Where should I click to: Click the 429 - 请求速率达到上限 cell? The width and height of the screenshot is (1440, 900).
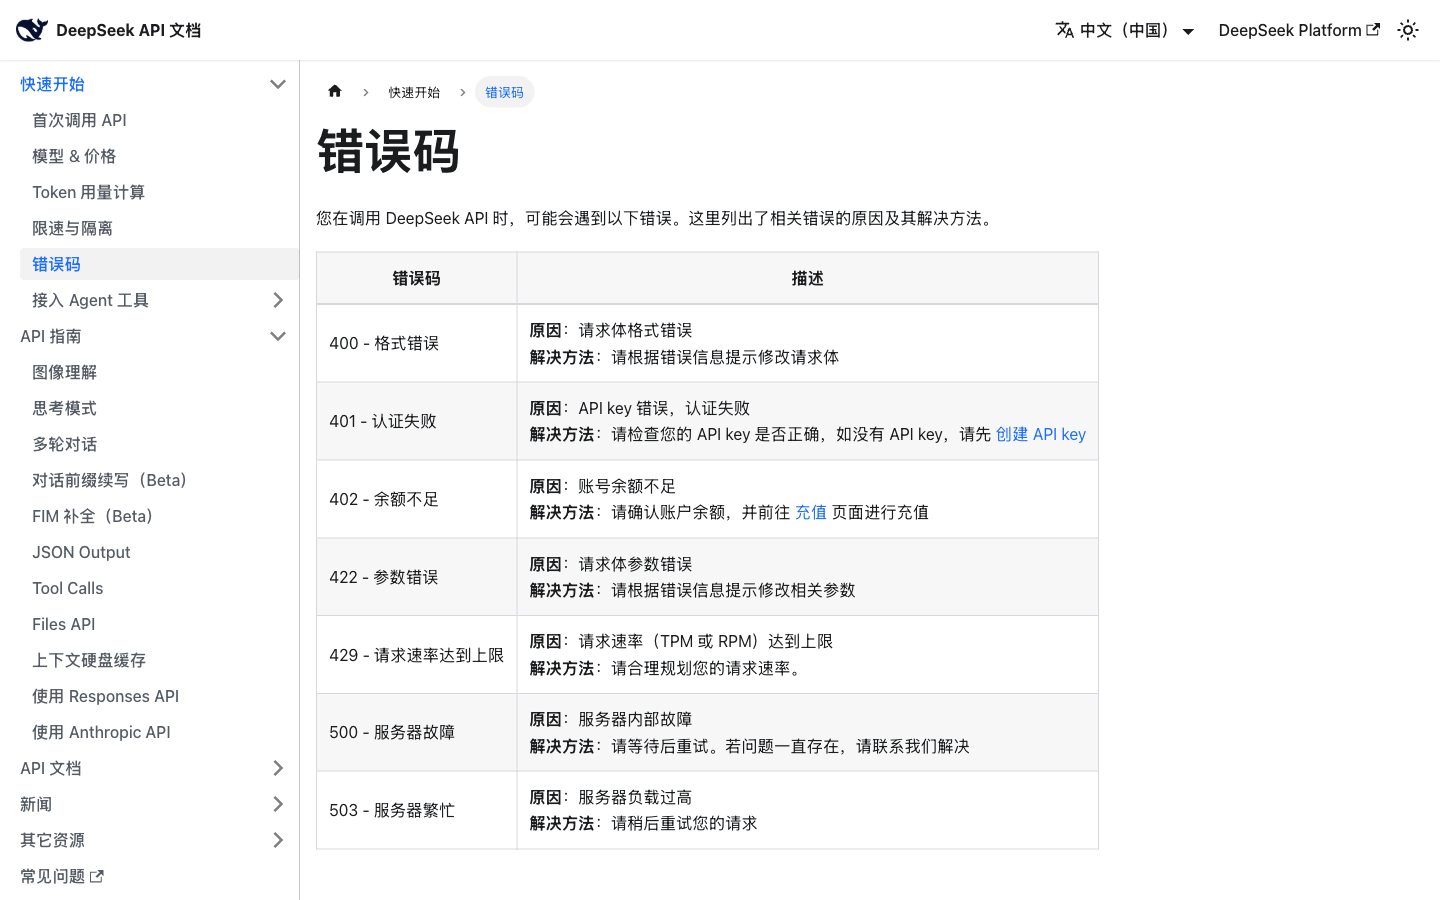pos(416,655)
